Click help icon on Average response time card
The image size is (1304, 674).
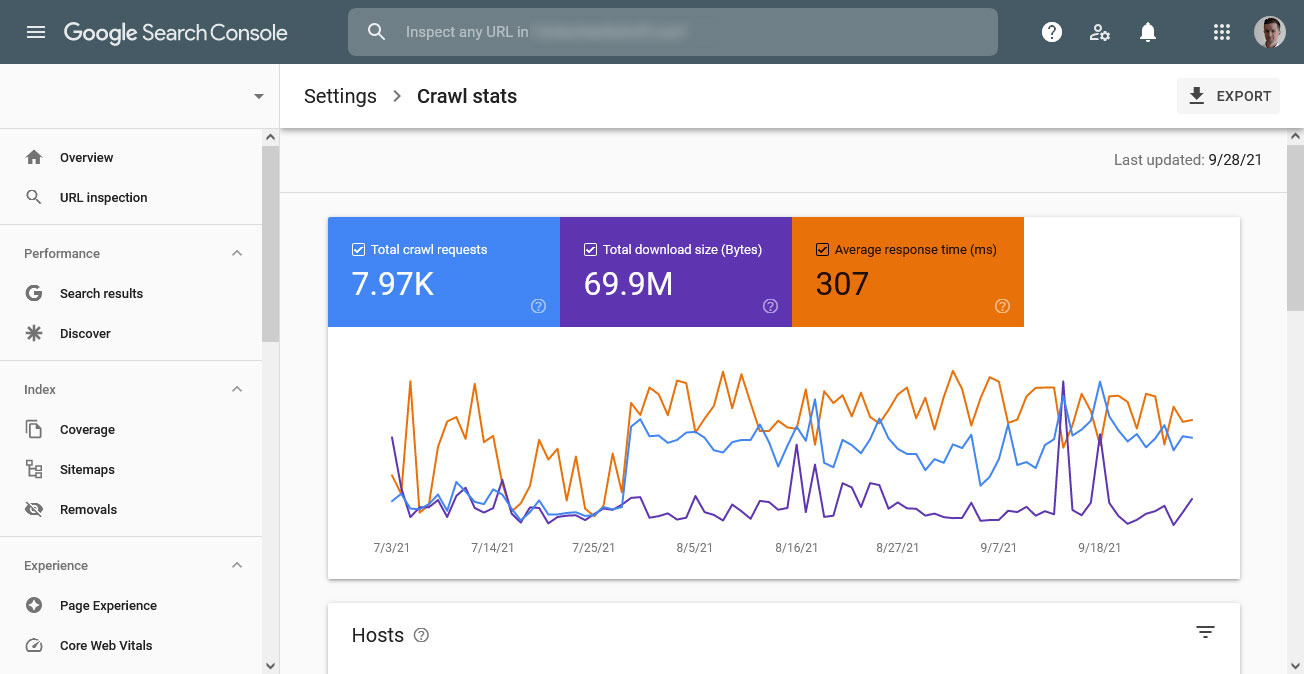coord(1002,307)
